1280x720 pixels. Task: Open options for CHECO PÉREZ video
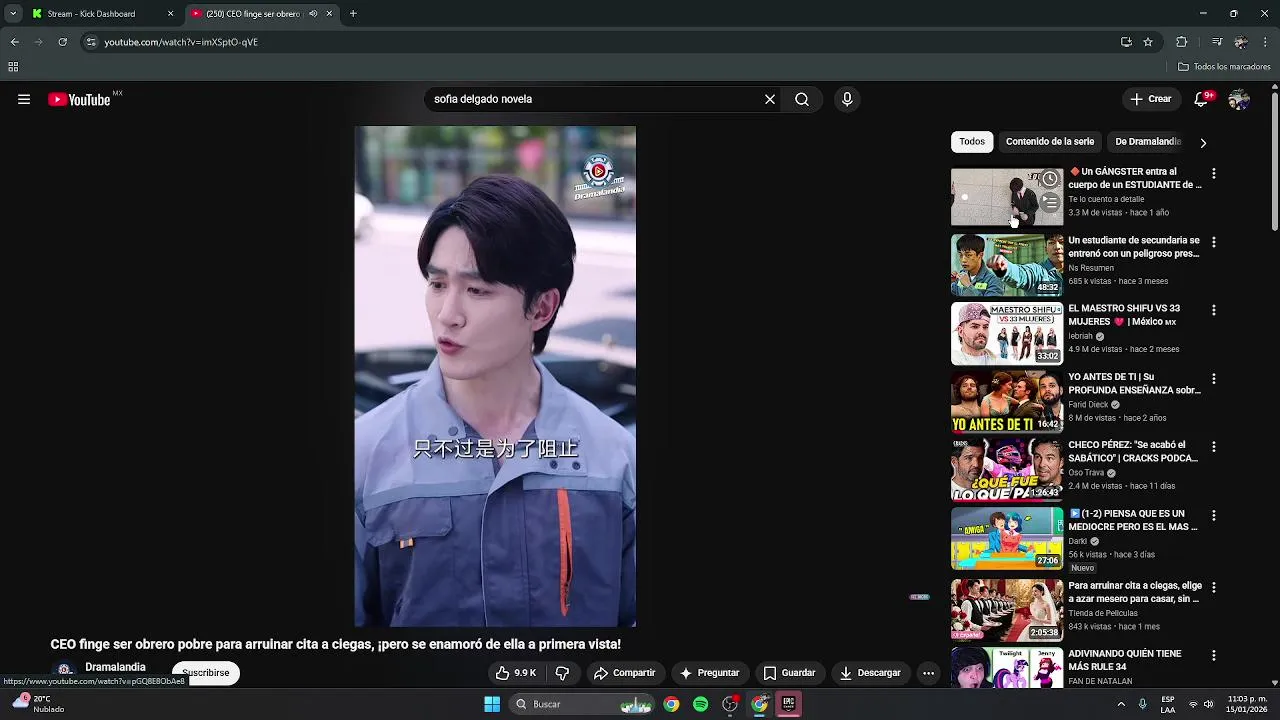click(x=1213, y=447)
